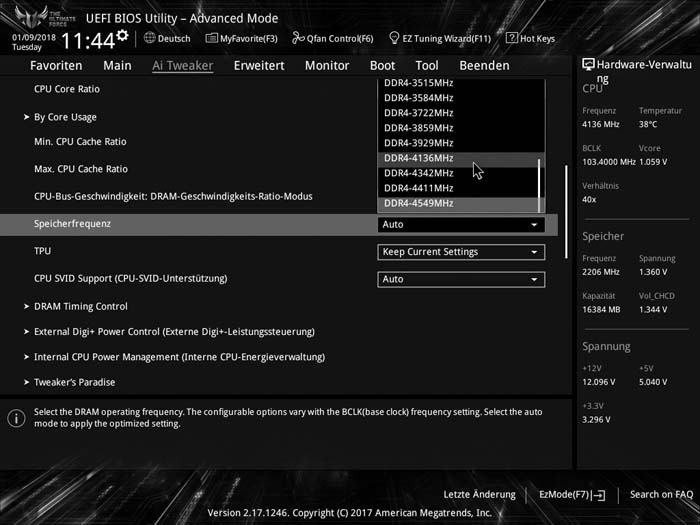
Task: Click the main settings list scrollbar
Action: [x=566, y=212]
